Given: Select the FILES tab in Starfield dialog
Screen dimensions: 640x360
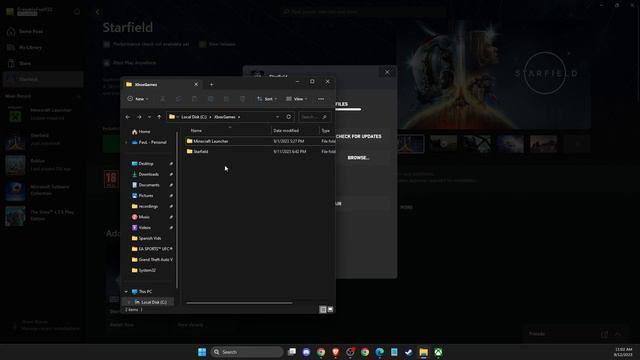Looking at the screenshot, I should tap(342, 104).
